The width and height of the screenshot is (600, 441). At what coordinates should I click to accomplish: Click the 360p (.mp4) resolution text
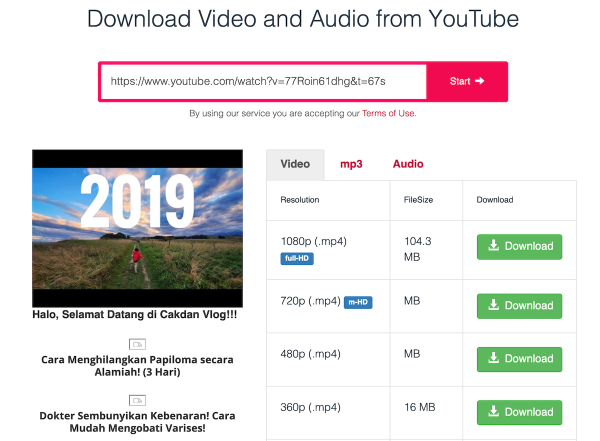coord(310,407)
